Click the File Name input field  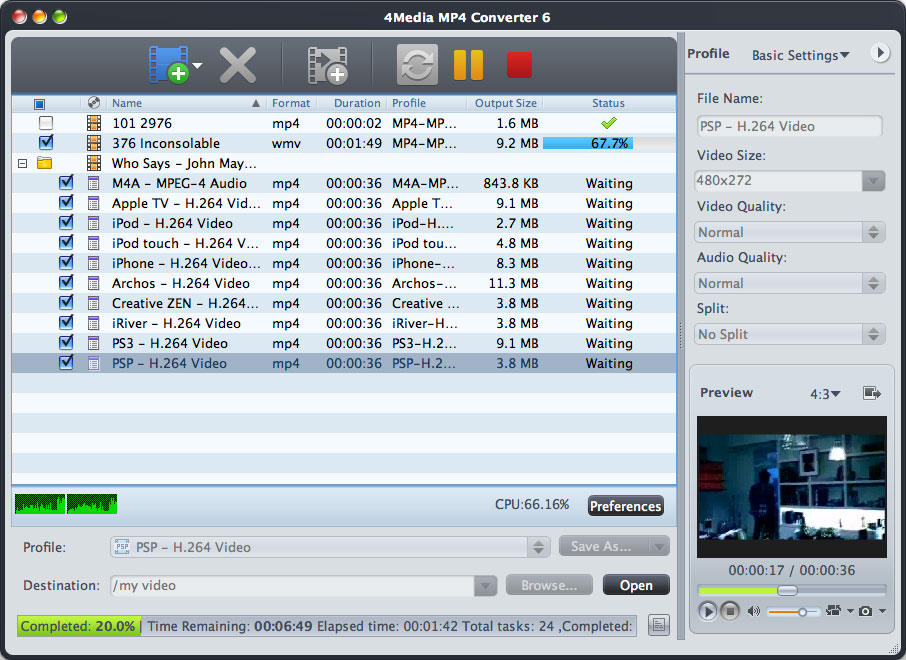tap(791, 126)
